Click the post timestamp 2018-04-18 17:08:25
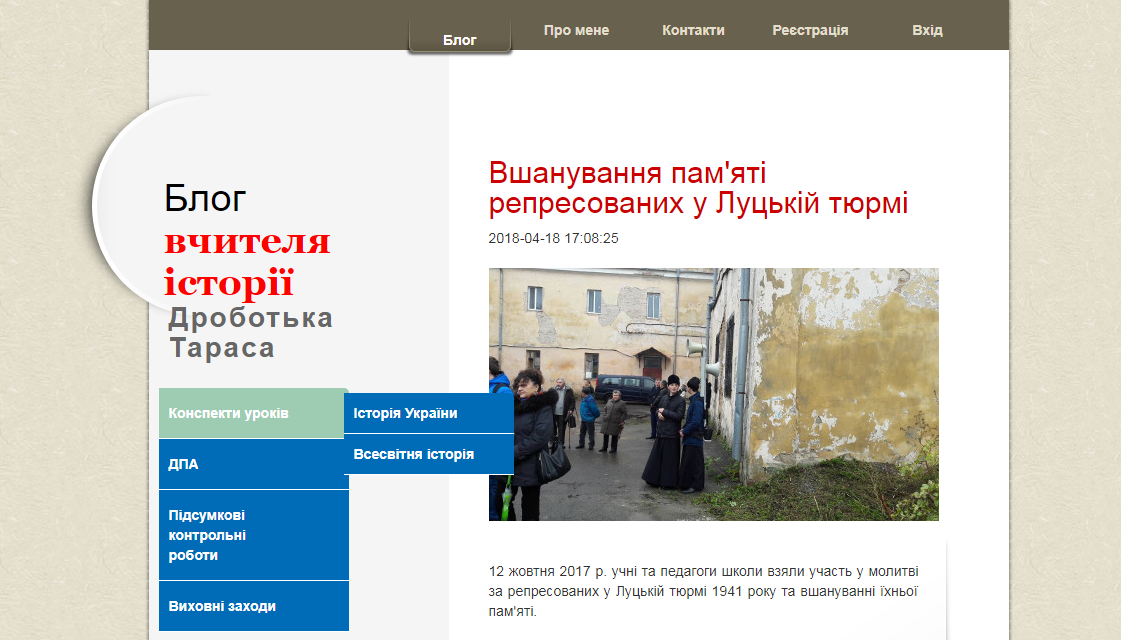This screenshot has height=640, width=1121. (553, 238)
